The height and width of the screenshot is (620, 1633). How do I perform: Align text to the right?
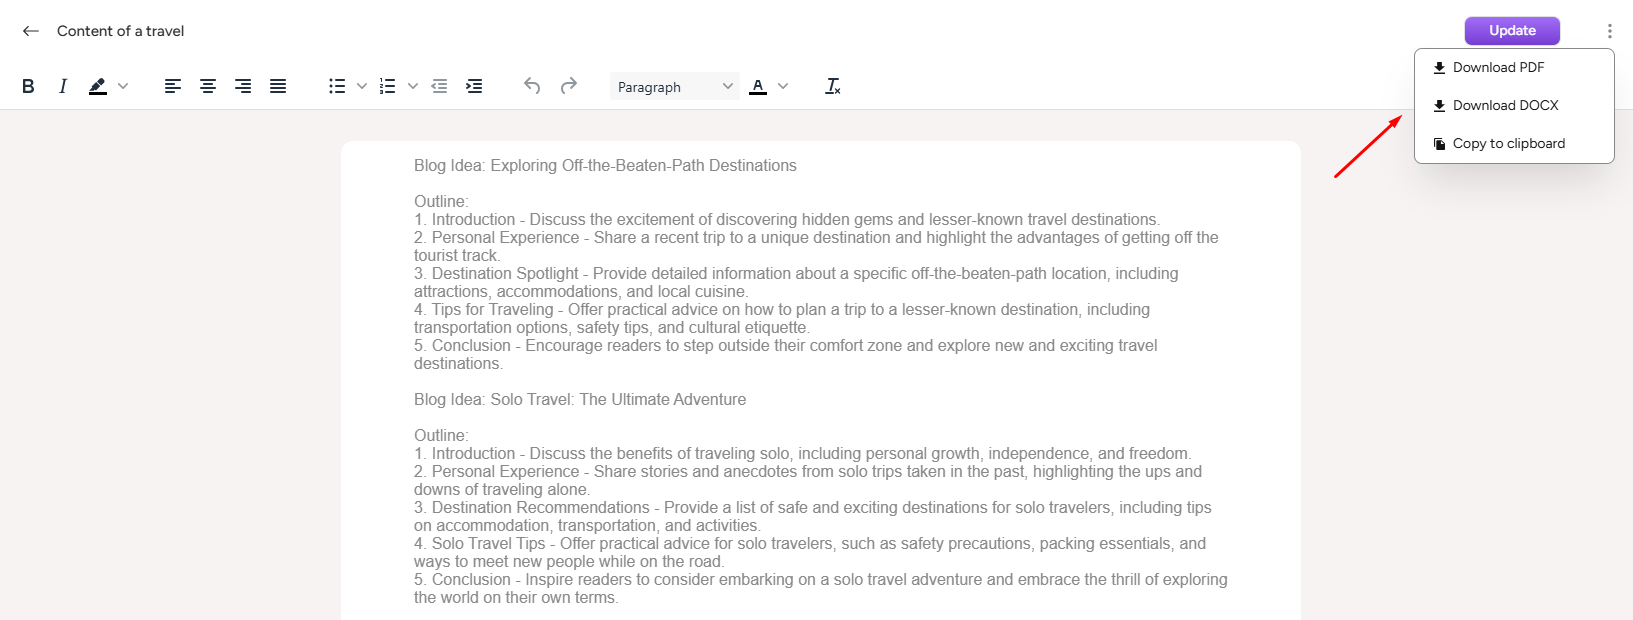click(x=243, y=87)
